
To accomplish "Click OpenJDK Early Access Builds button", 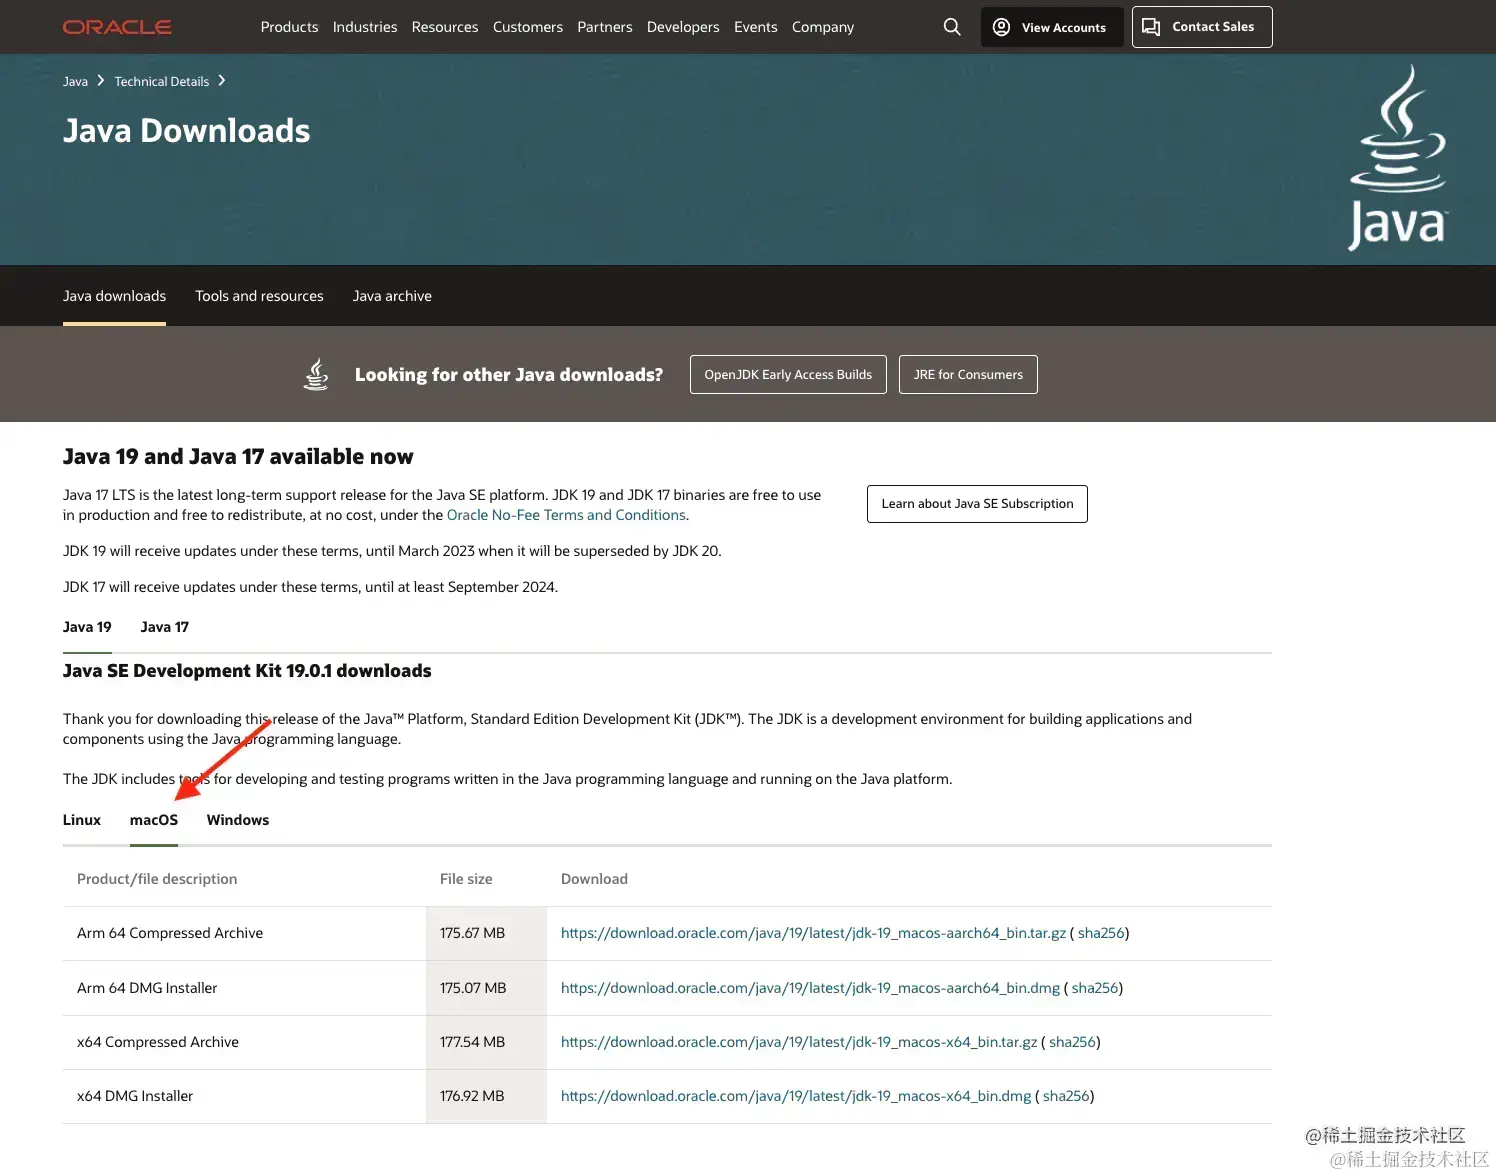I will point(788,374).
